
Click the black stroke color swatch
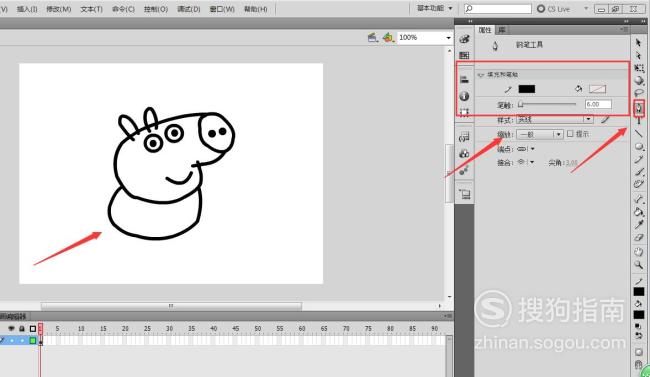(x=527, y=89)
